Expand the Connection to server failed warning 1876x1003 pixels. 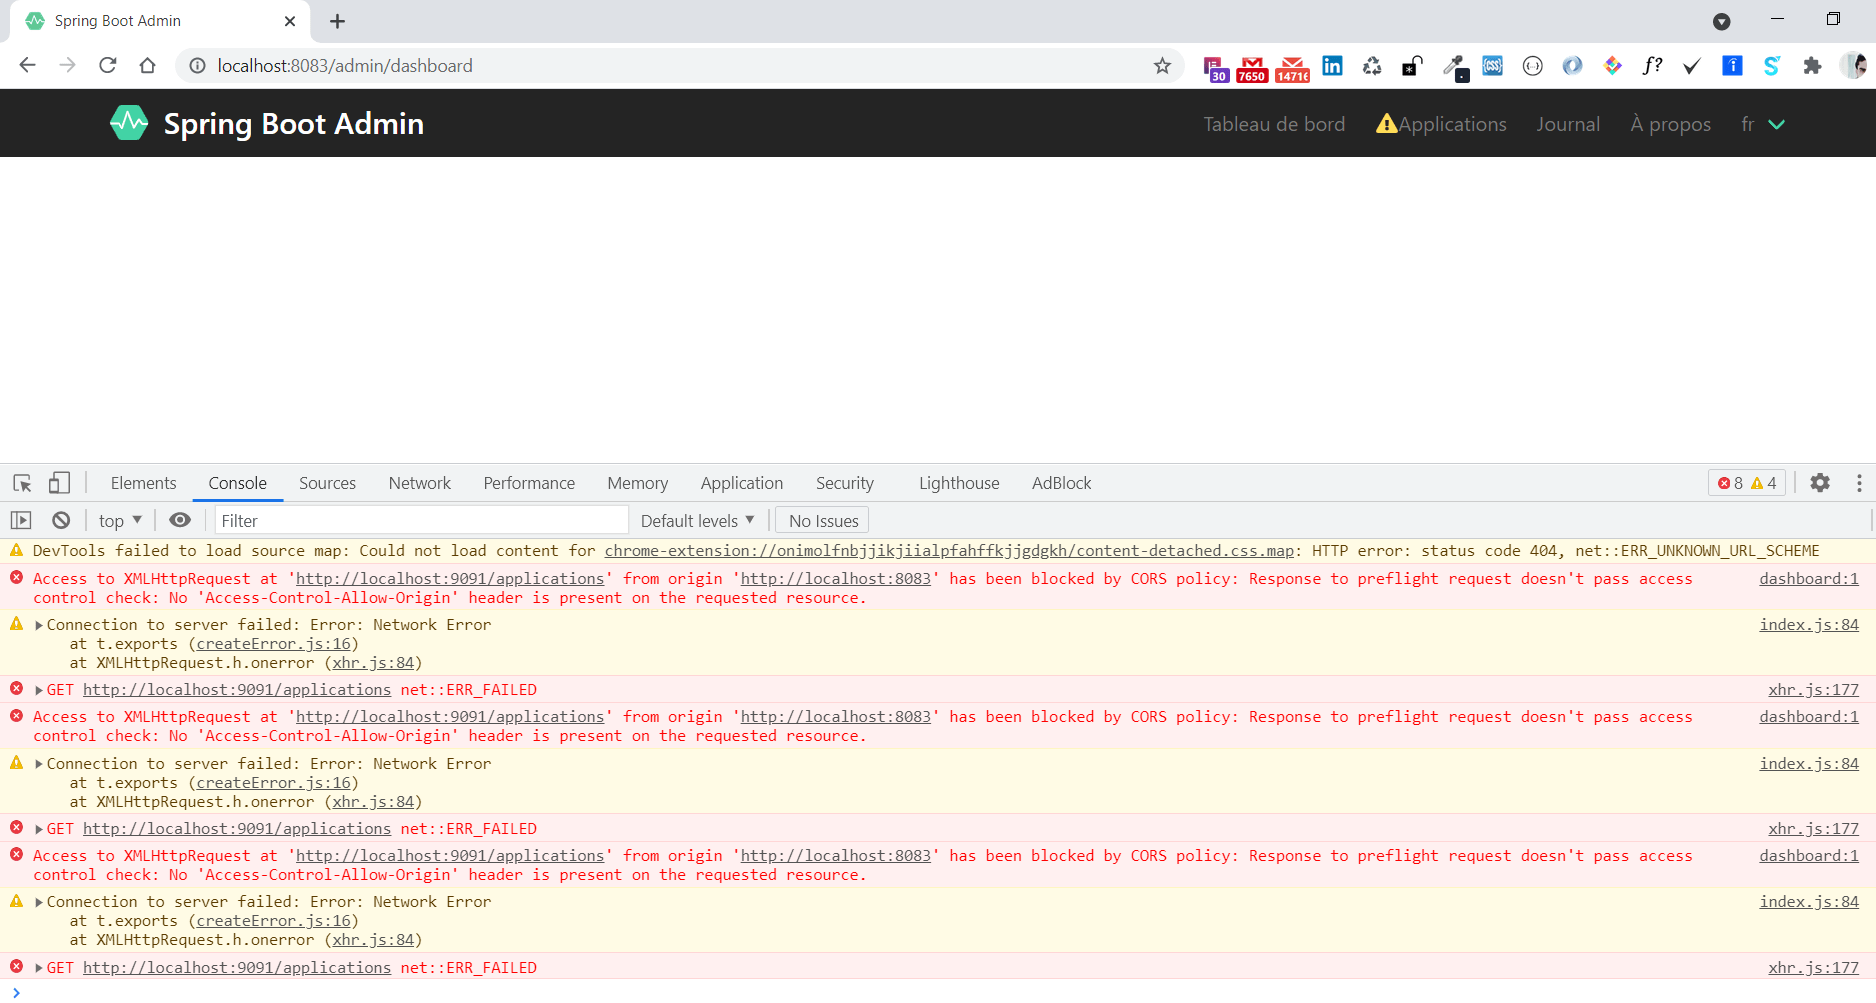tap(38, 624)
